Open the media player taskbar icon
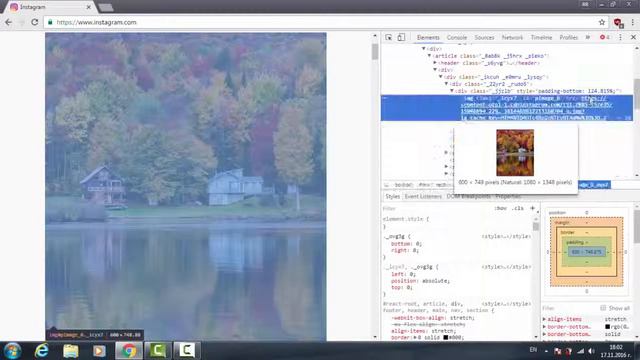640x360 pixels. (99, 351)
